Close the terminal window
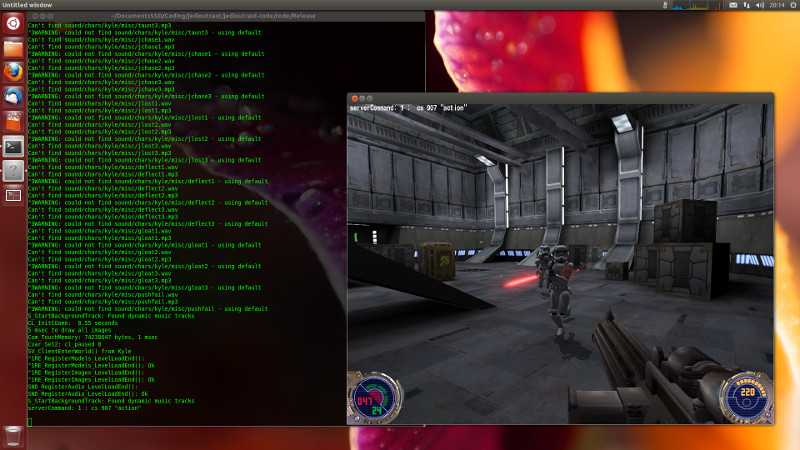 pyautogui.click(x=35, y=16)
